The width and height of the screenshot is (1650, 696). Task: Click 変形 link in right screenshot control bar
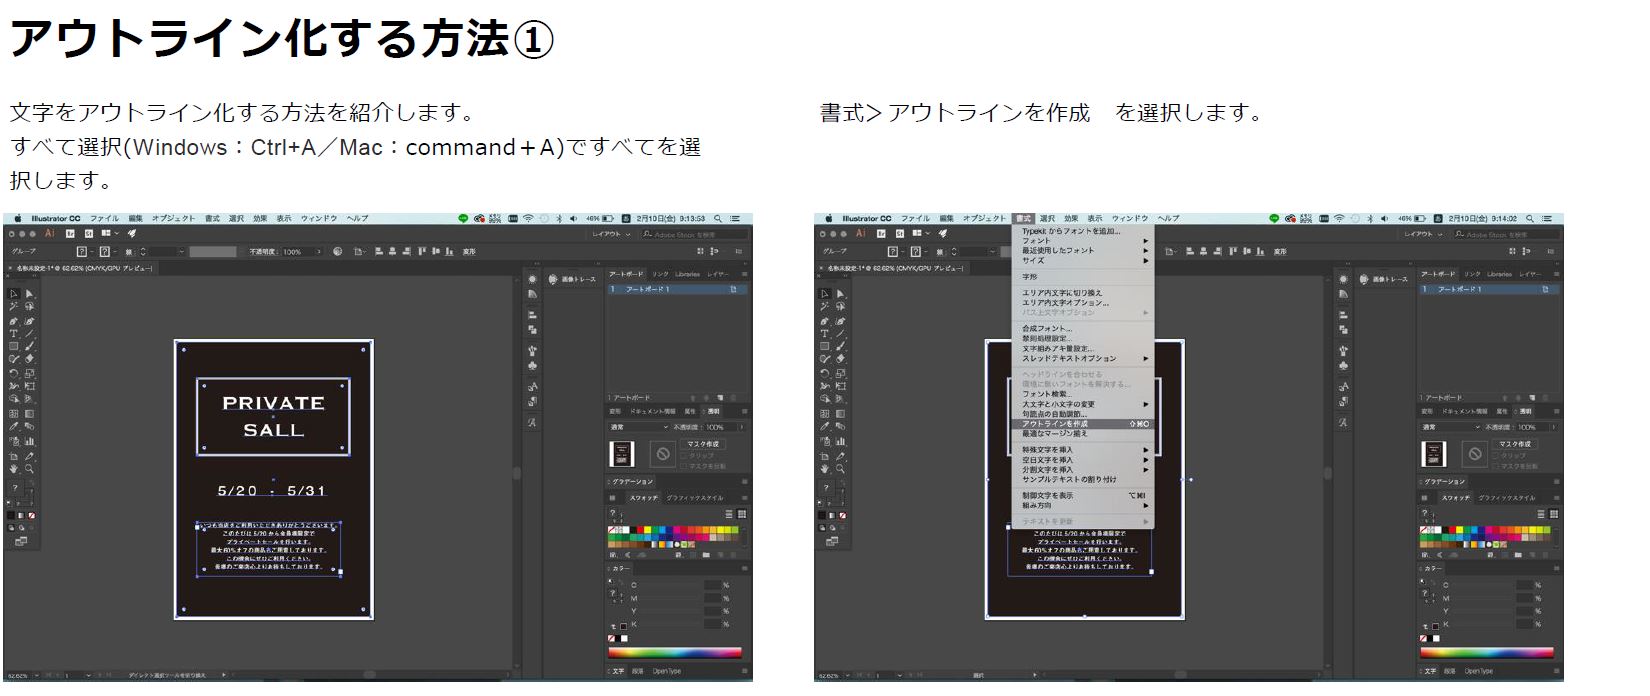click(1280, 252)
